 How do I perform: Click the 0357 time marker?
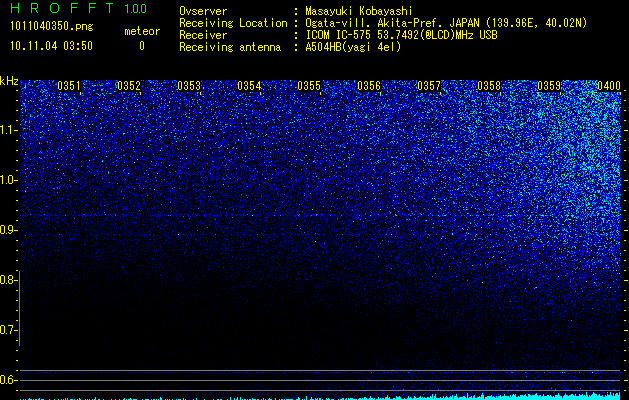point(429,86)
